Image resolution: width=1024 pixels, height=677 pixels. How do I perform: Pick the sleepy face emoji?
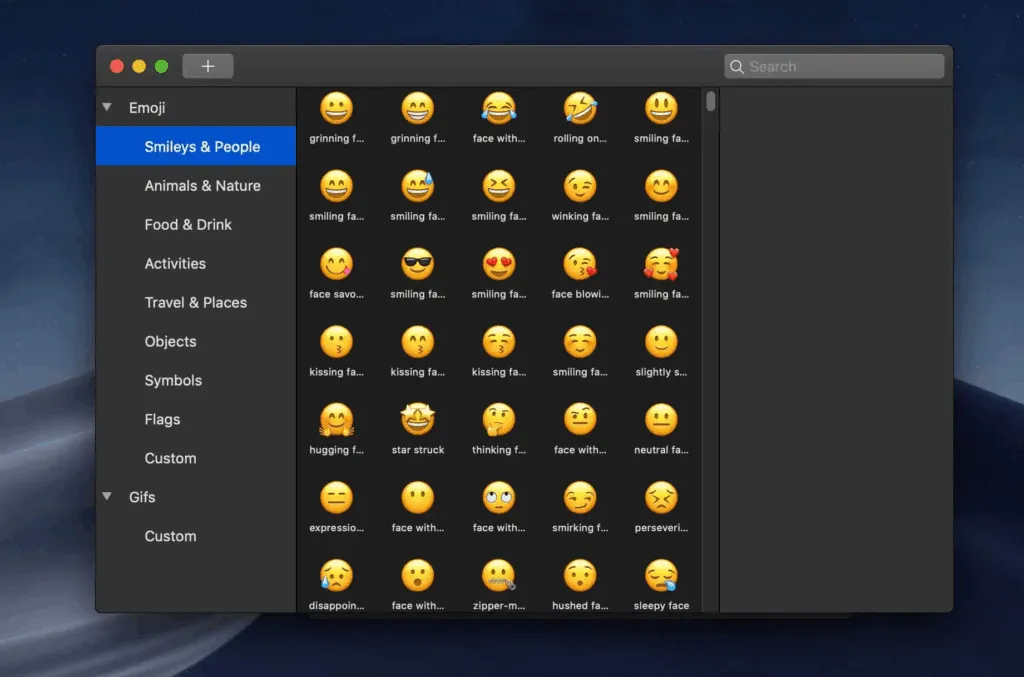(661, 576)
